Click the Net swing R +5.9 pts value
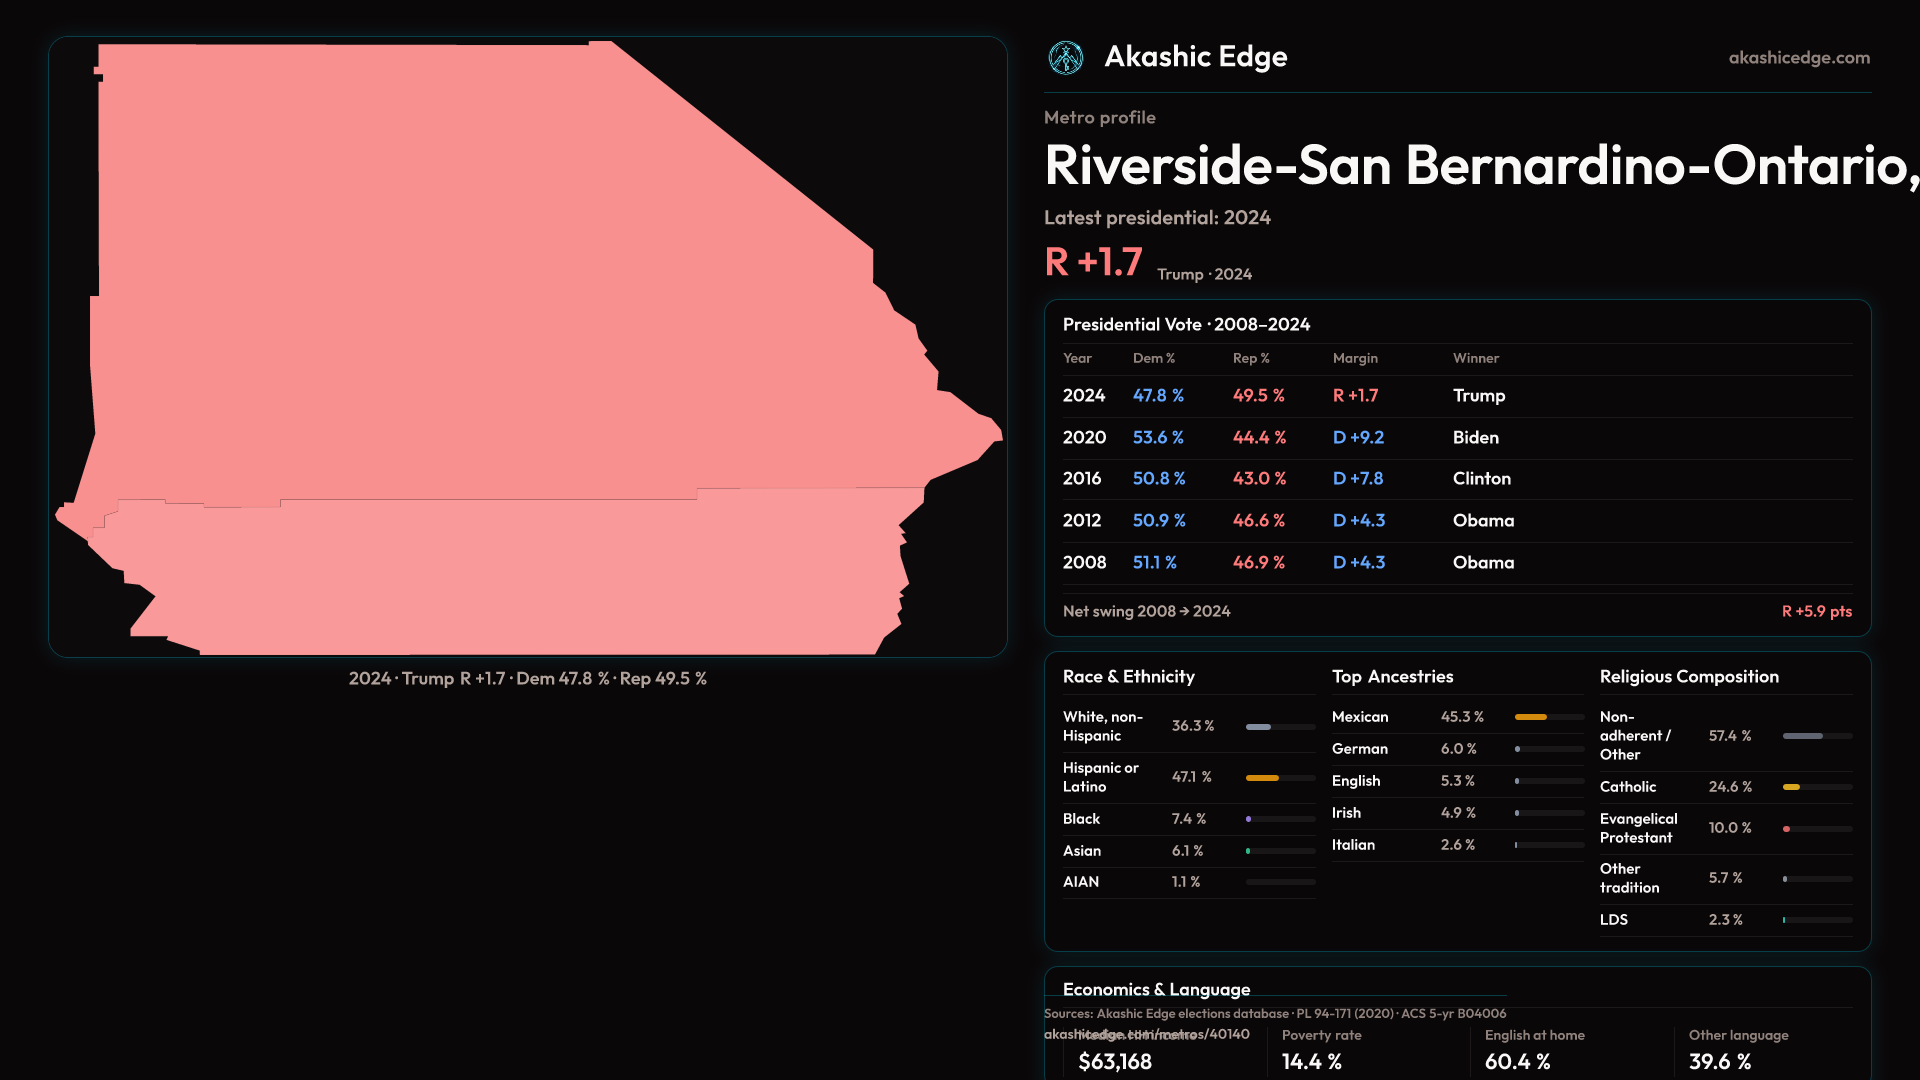Screen dimensions: 1920x1080 coord(1816,611)
